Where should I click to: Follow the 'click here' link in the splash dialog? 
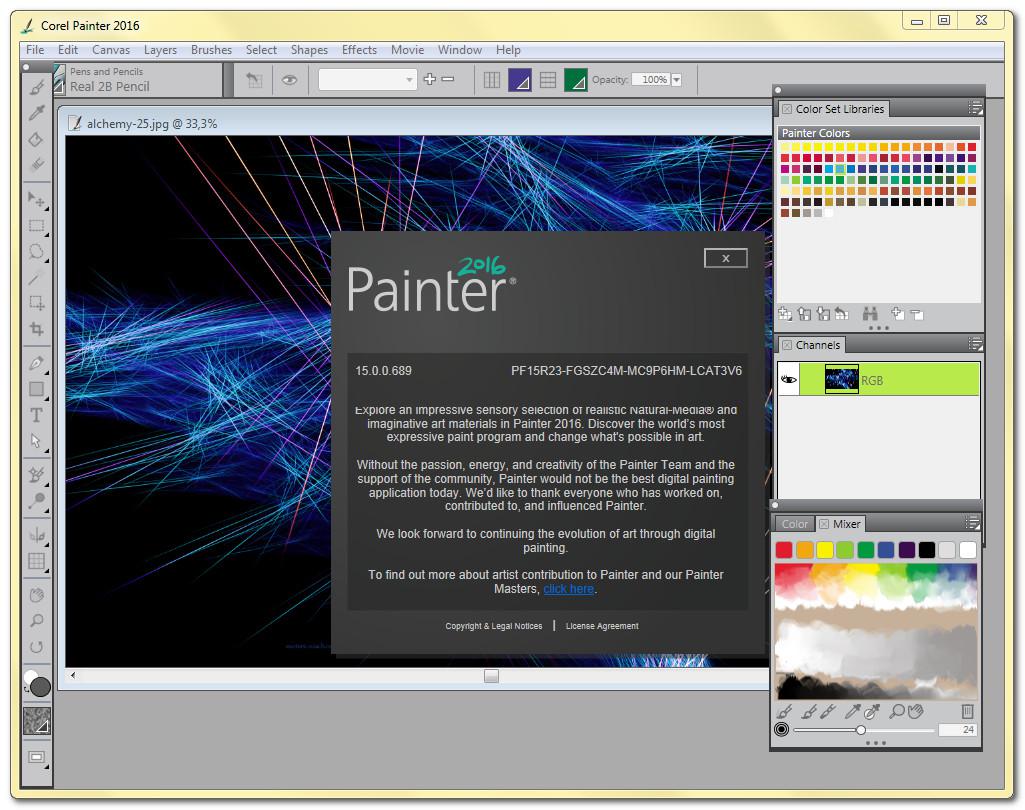[568, 589]
